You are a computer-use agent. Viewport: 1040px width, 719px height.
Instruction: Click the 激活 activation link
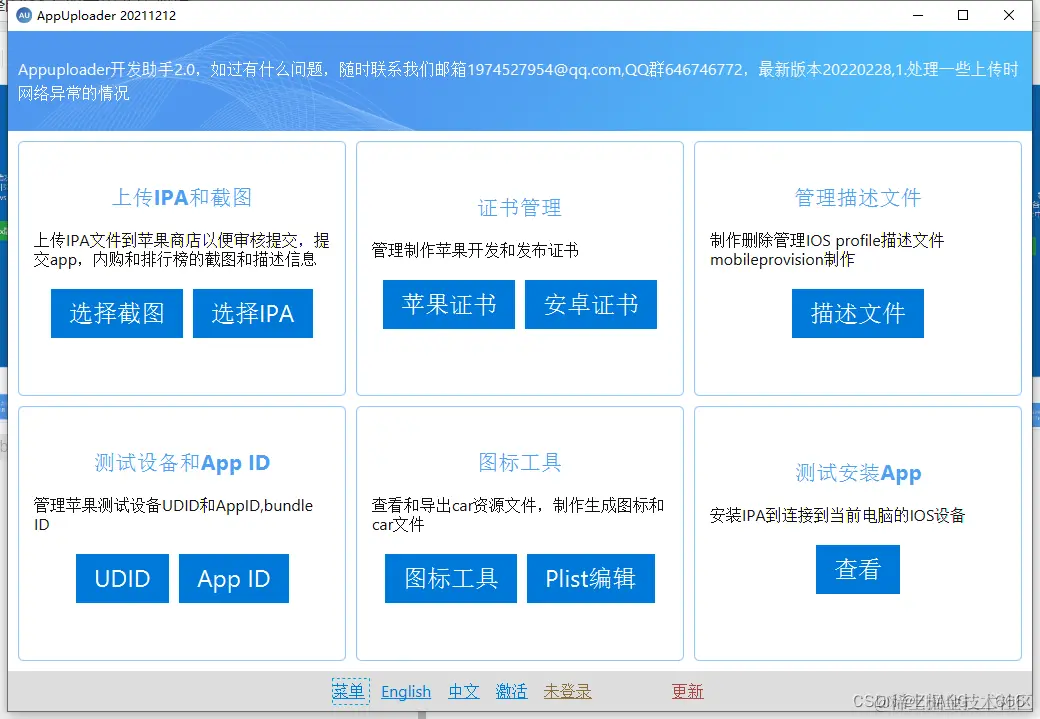point(511,692)
